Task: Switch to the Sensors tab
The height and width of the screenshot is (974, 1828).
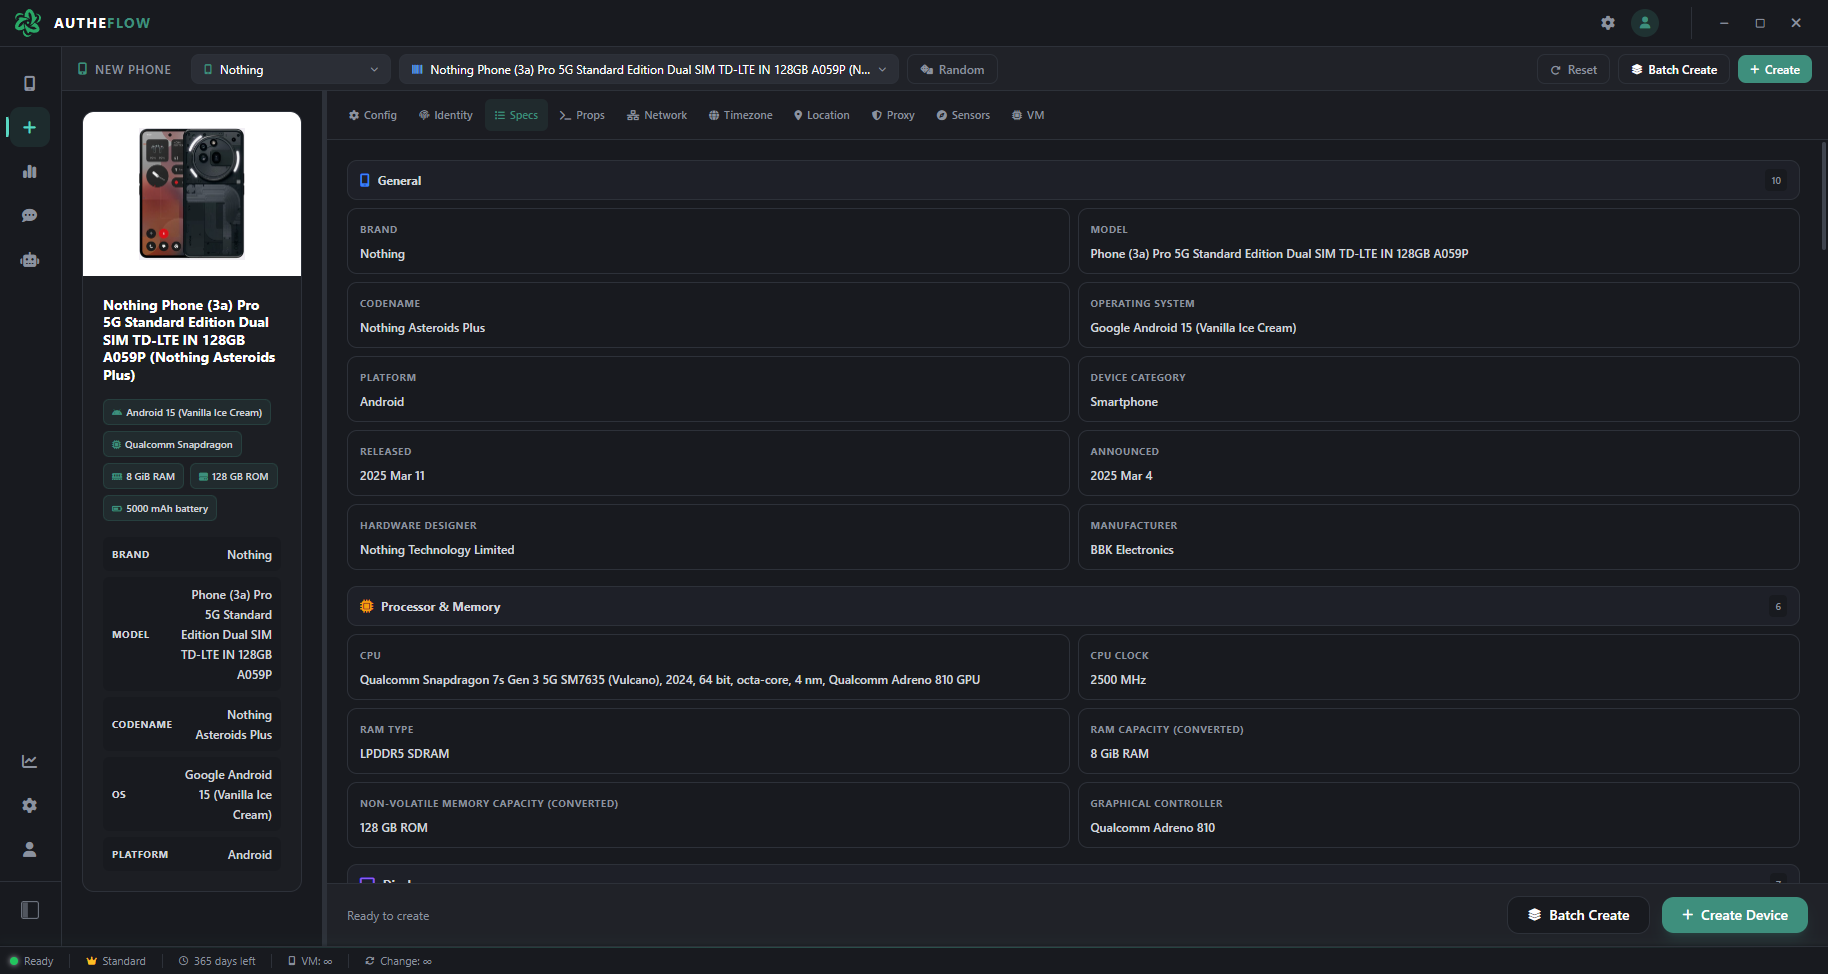Action: point(963,115)
